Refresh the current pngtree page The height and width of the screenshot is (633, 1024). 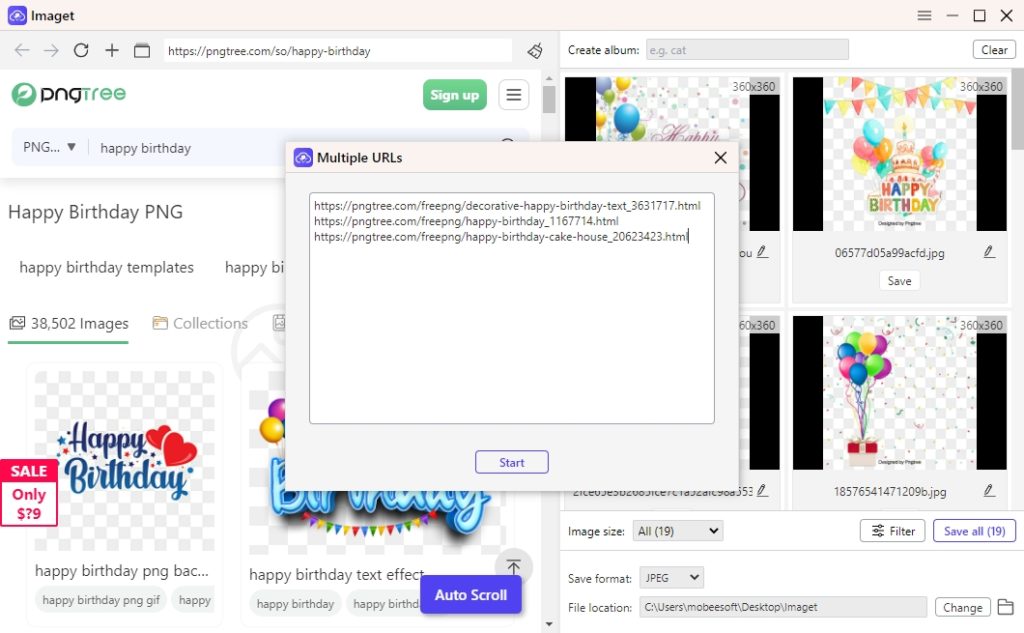[81, 50]
